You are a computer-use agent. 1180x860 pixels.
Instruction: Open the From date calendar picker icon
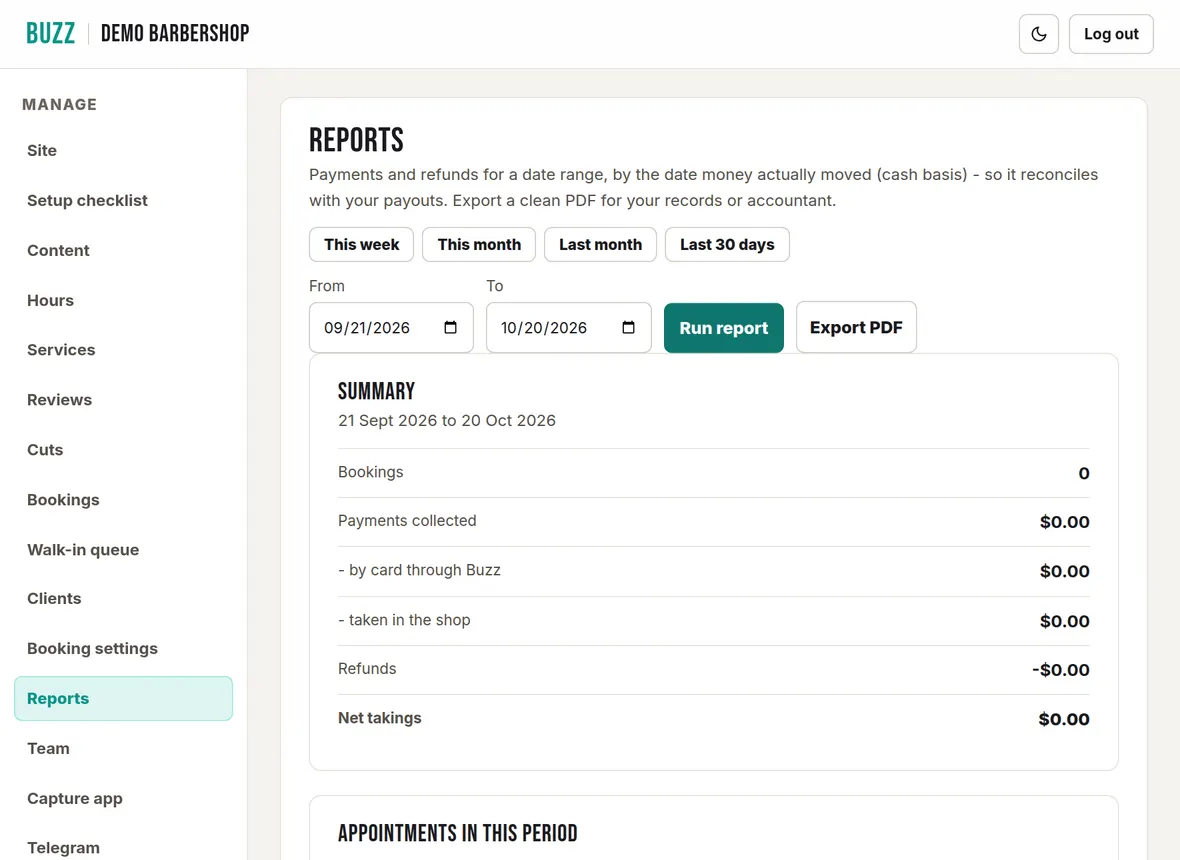pyautogui.click(x=450, y=327)
